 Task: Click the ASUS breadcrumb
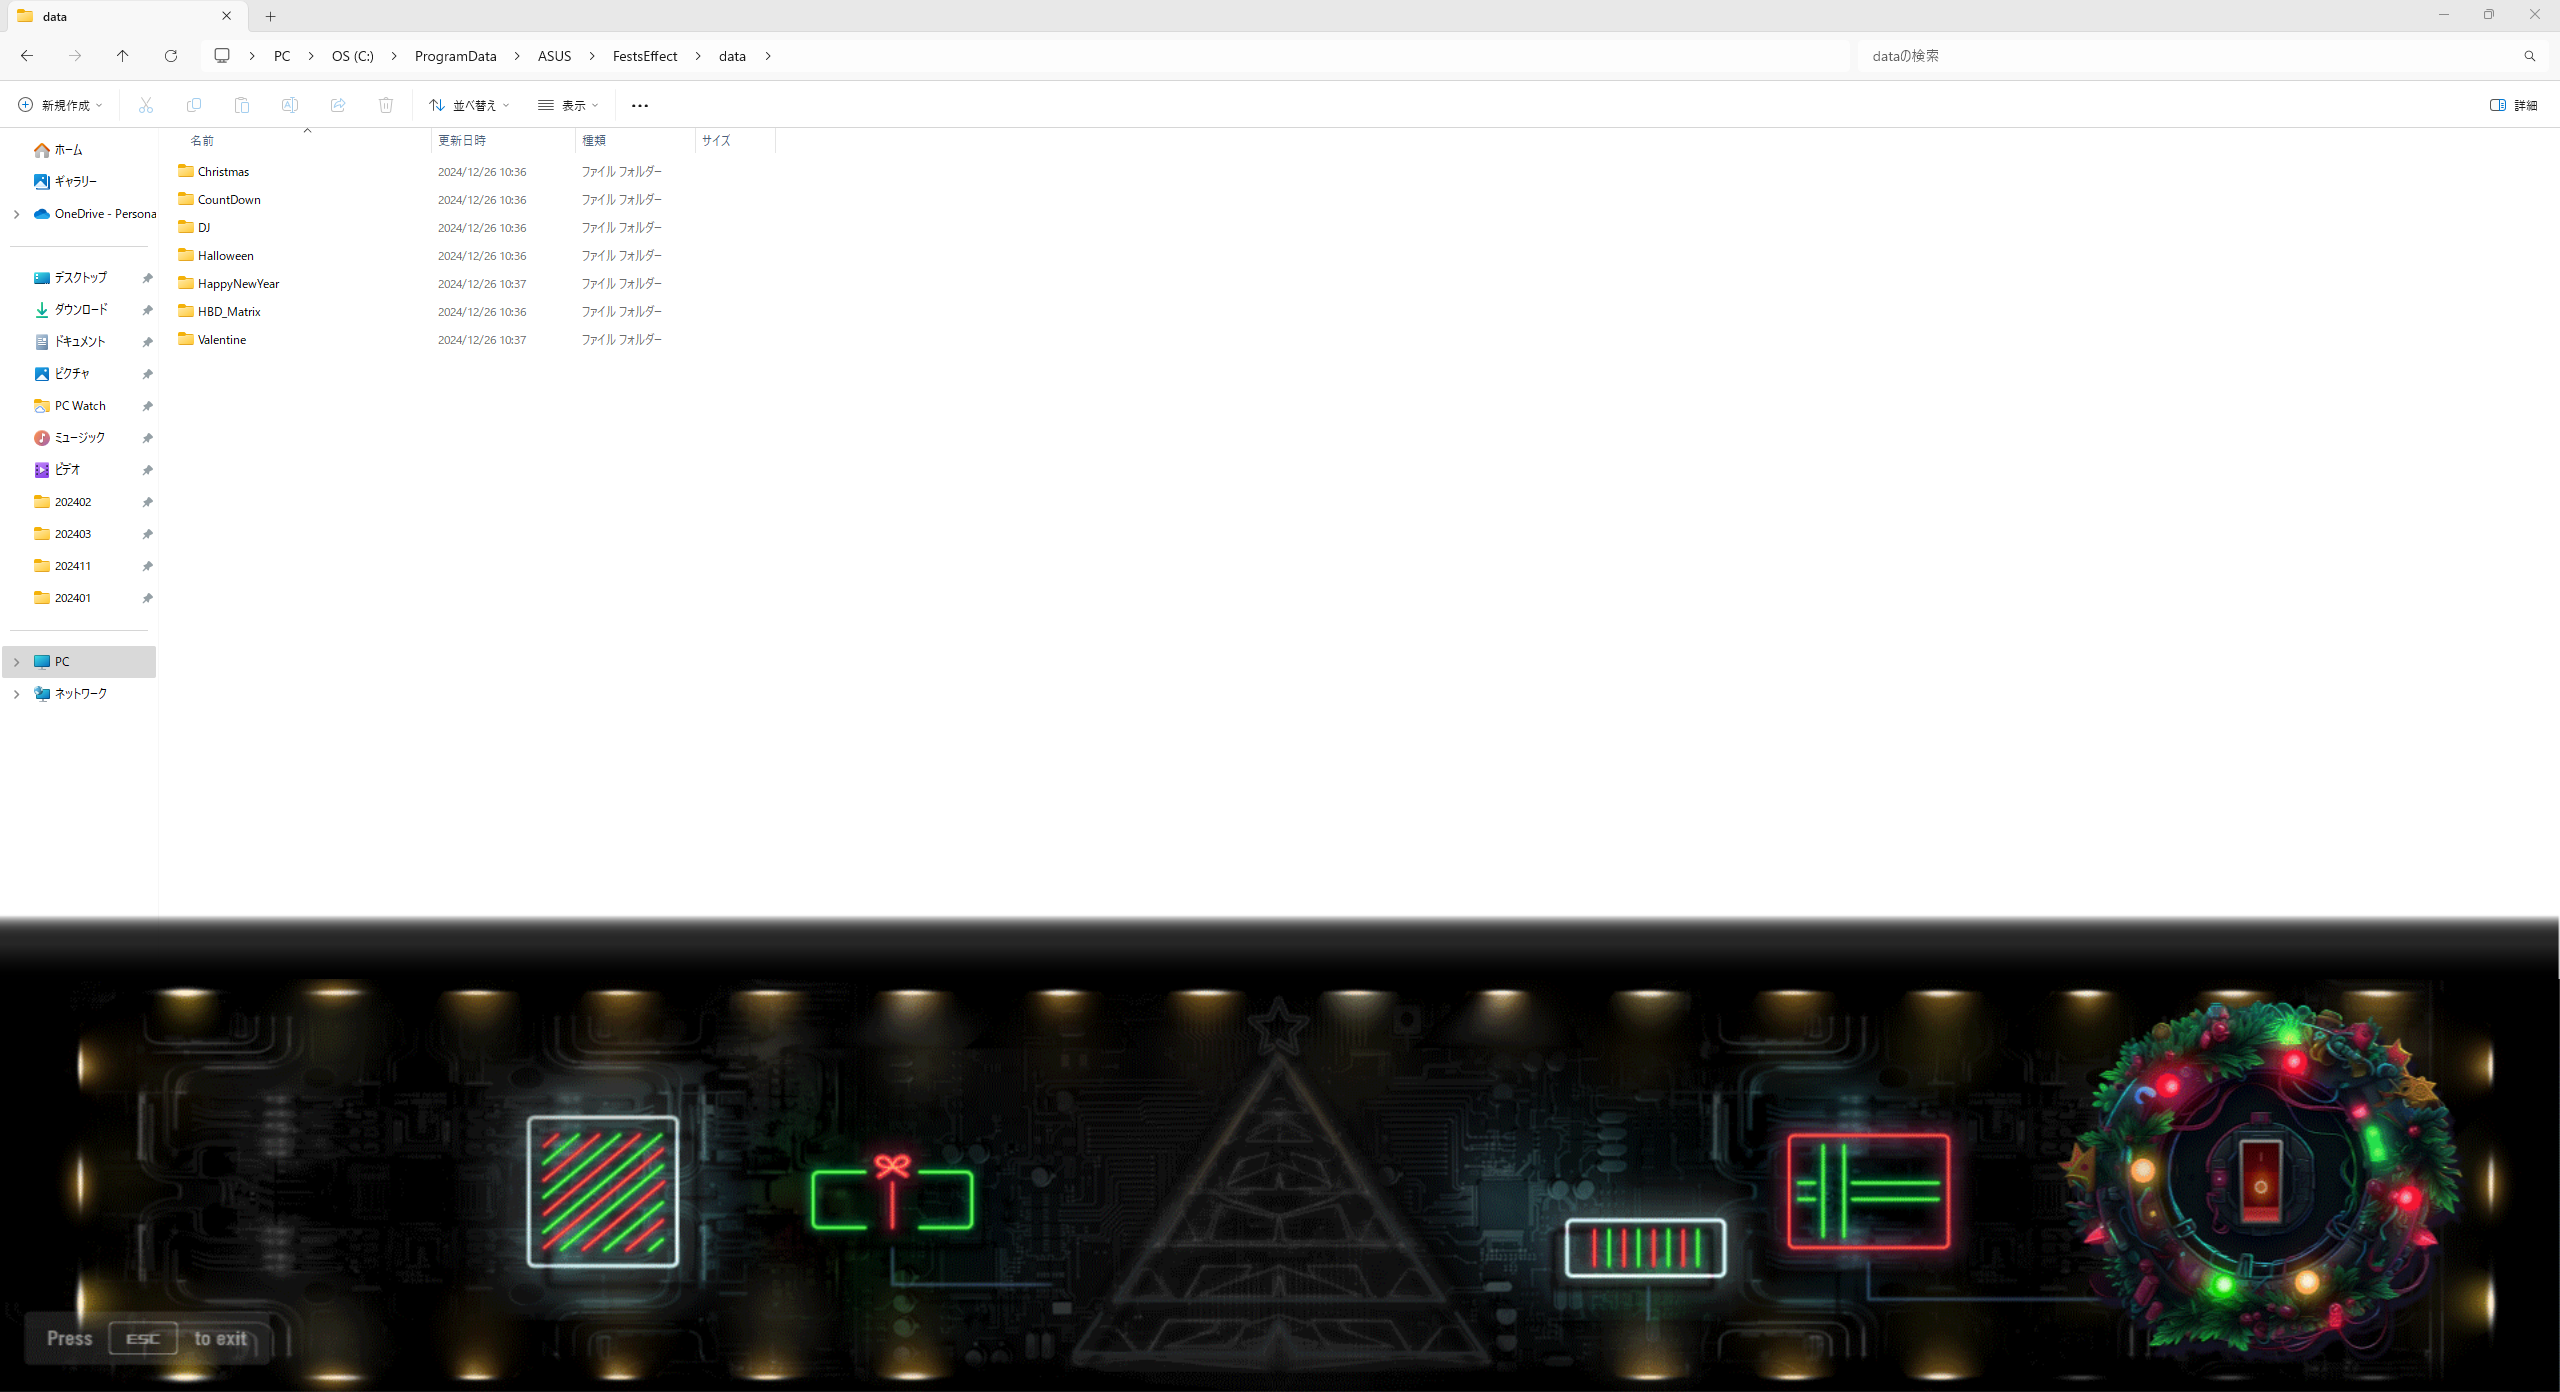click(x=555, y=56)
